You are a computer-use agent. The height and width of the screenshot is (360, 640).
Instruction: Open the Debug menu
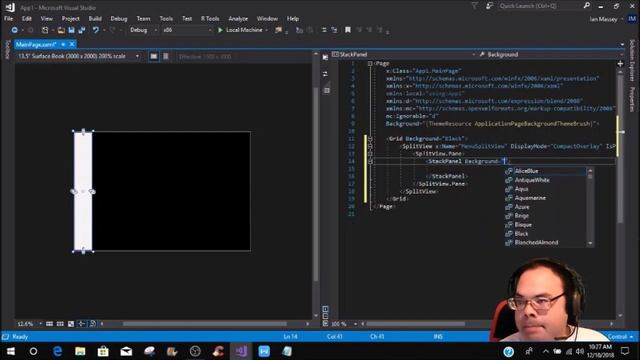coord(119,18)
